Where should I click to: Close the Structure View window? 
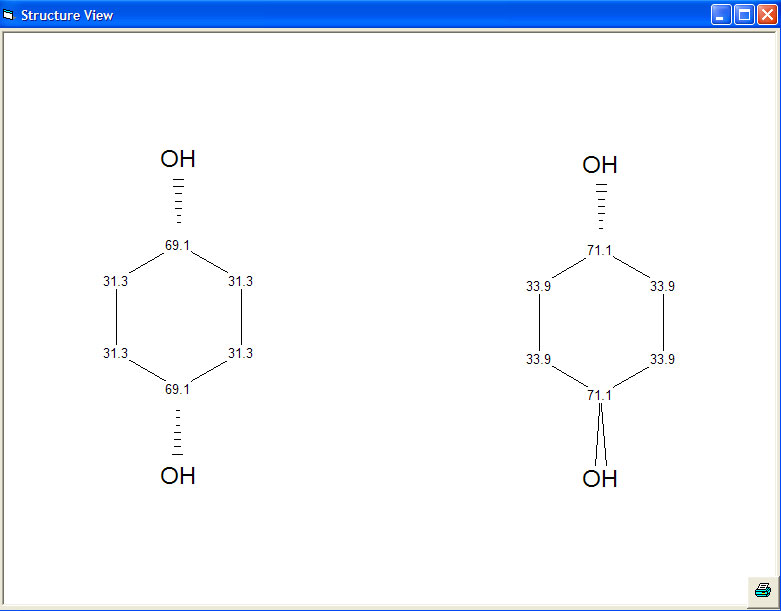(767, 15)
